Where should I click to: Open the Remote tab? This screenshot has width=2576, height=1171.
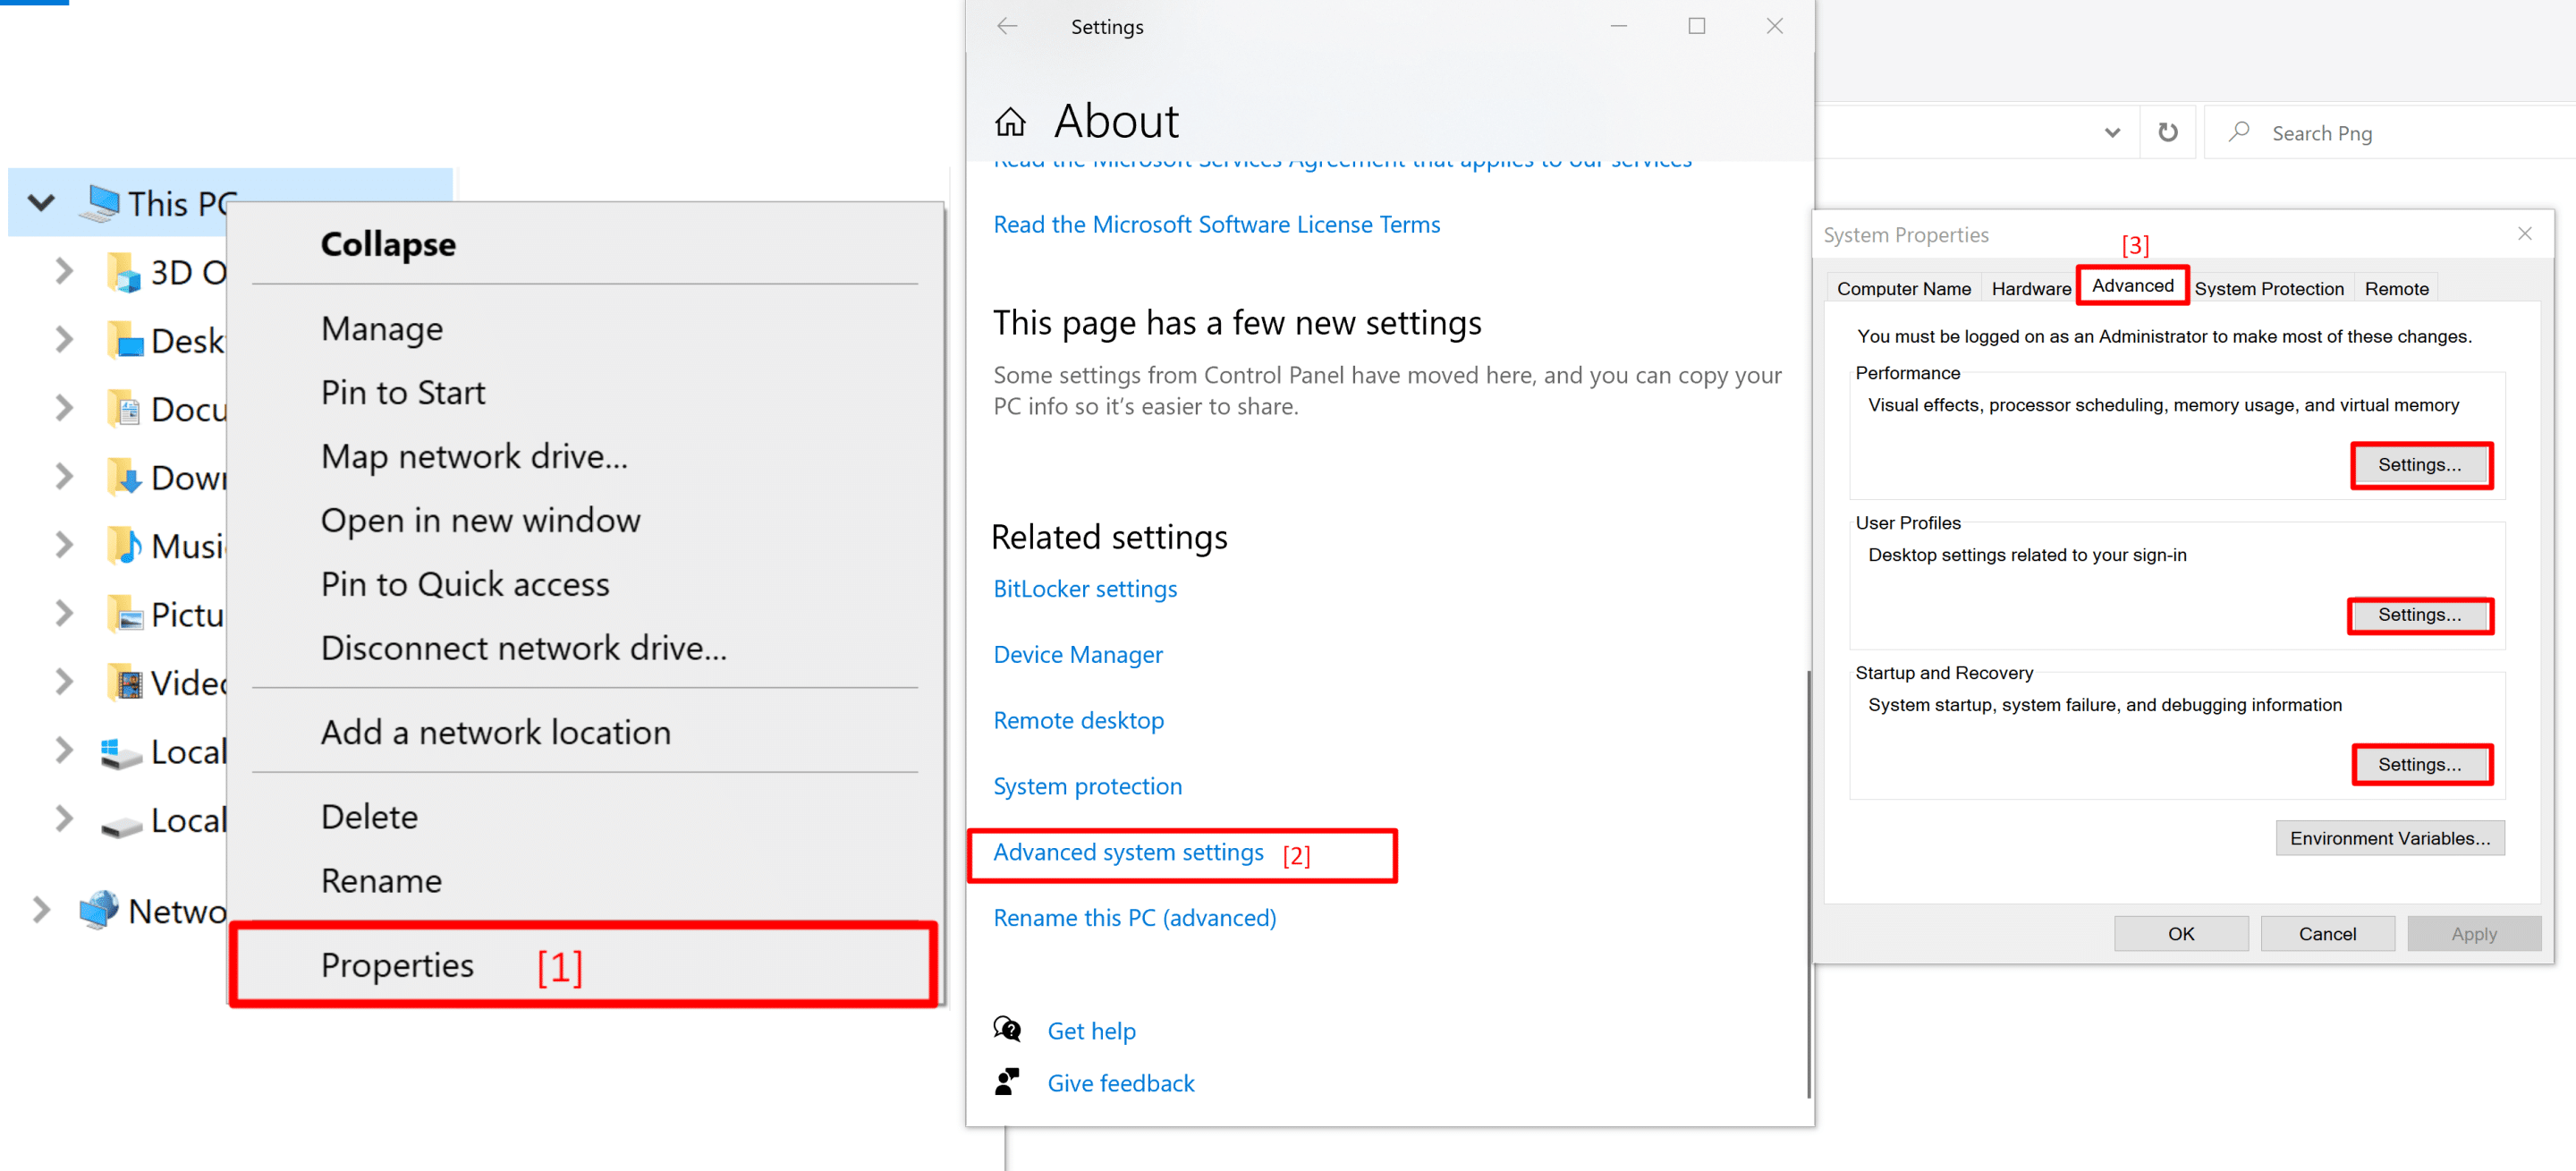[x=2396, y=289]
